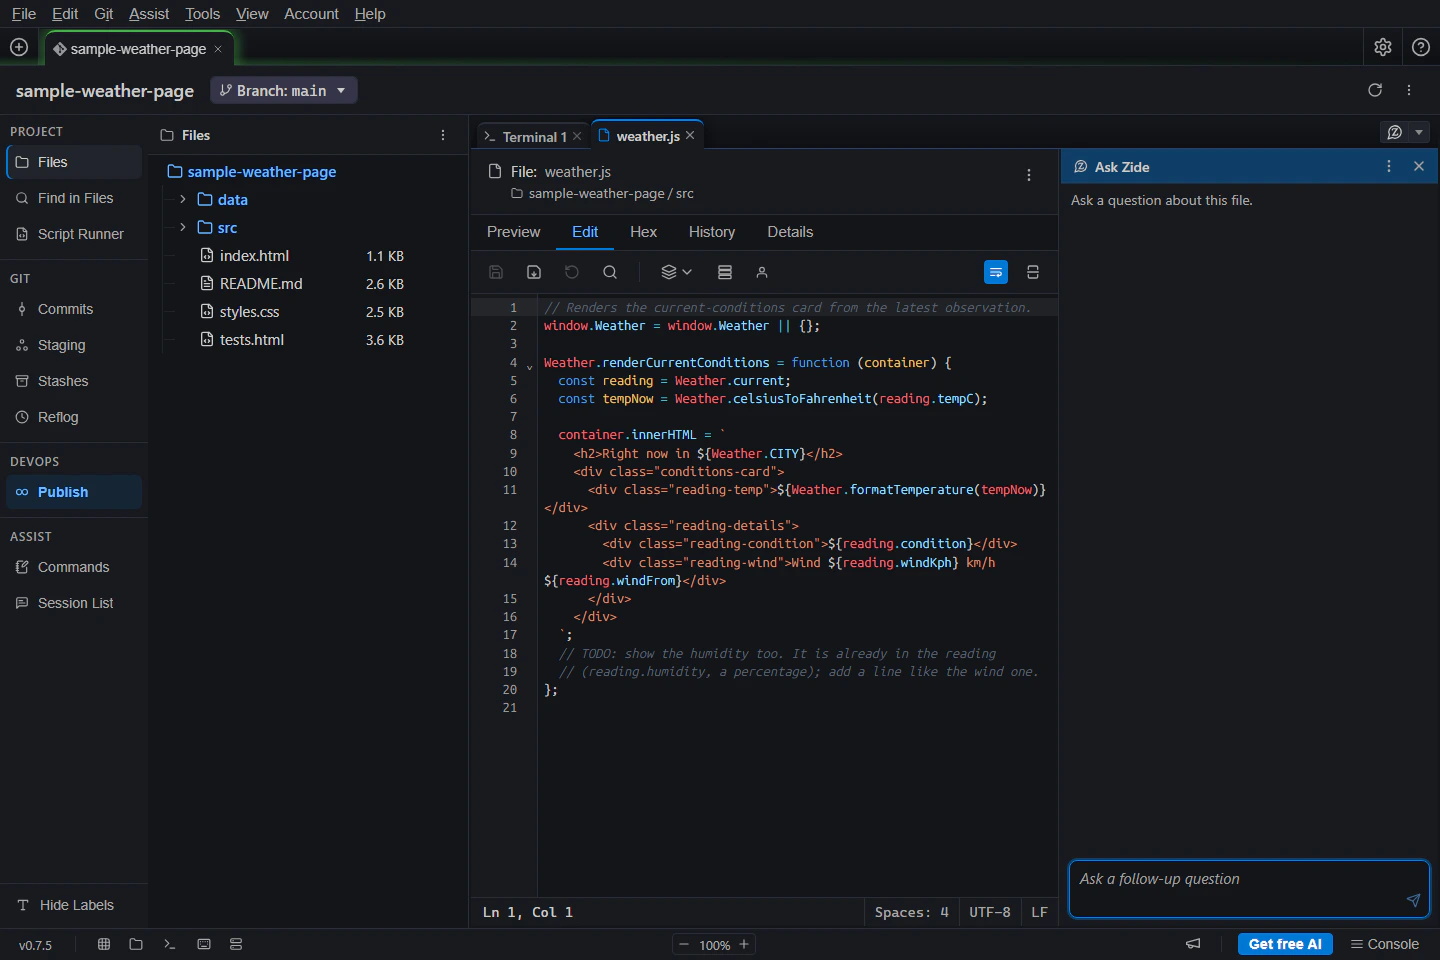This screenshot has width=1440, height=960.
Task: Open the README.md file
Action: pyautogui.click(x=261, y=284)
